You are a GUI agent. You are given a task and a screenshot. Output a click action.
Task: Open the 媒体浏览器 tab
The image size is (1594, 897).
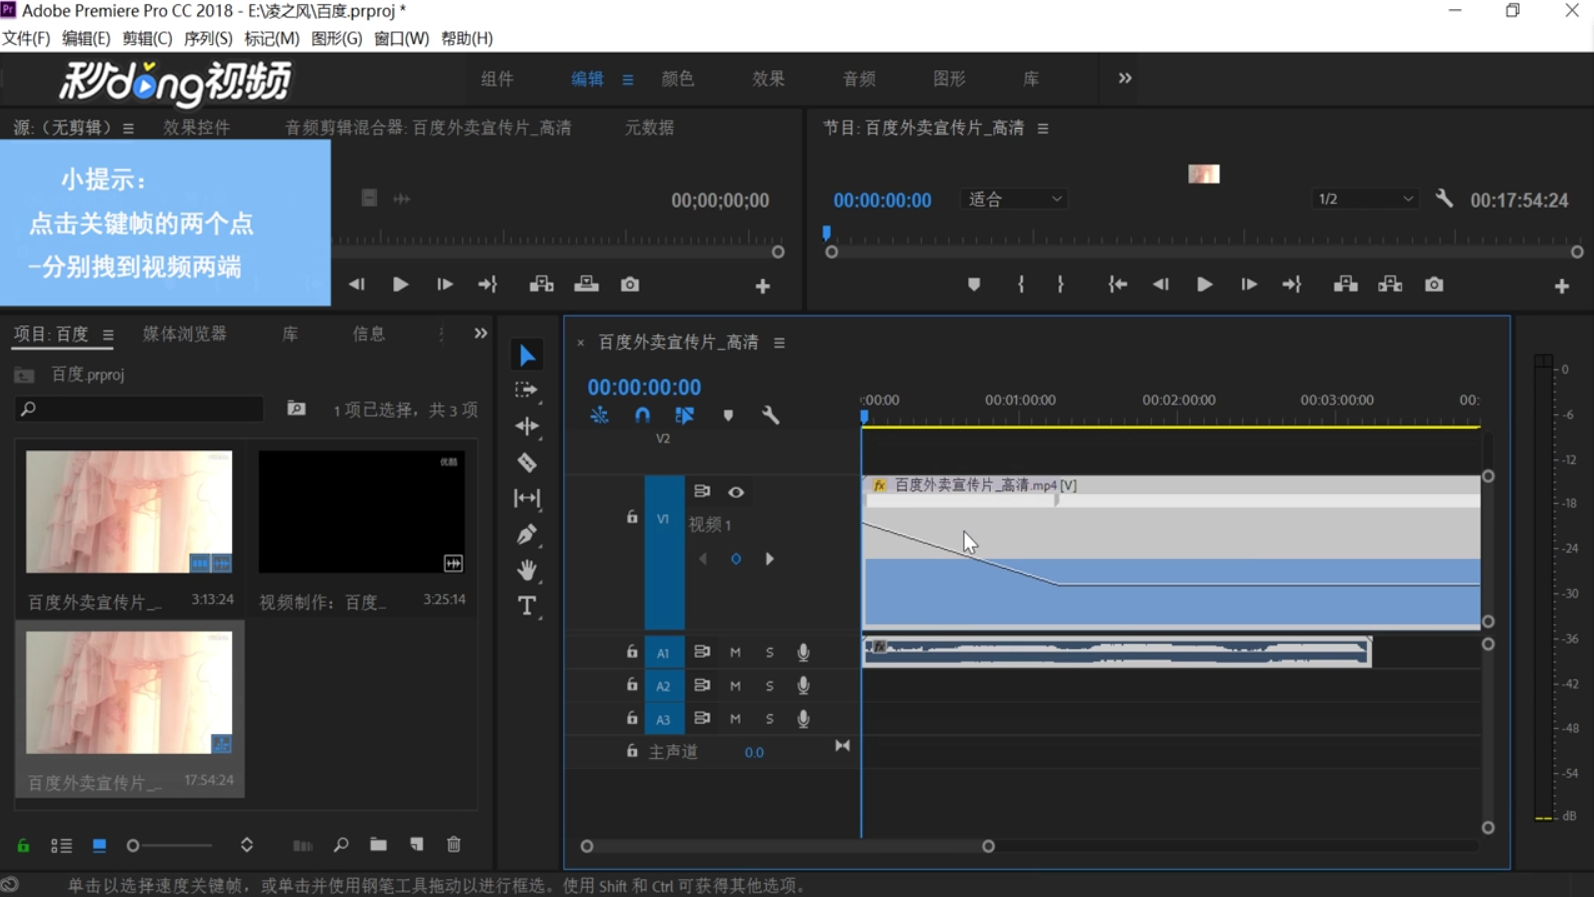[185, 334]
